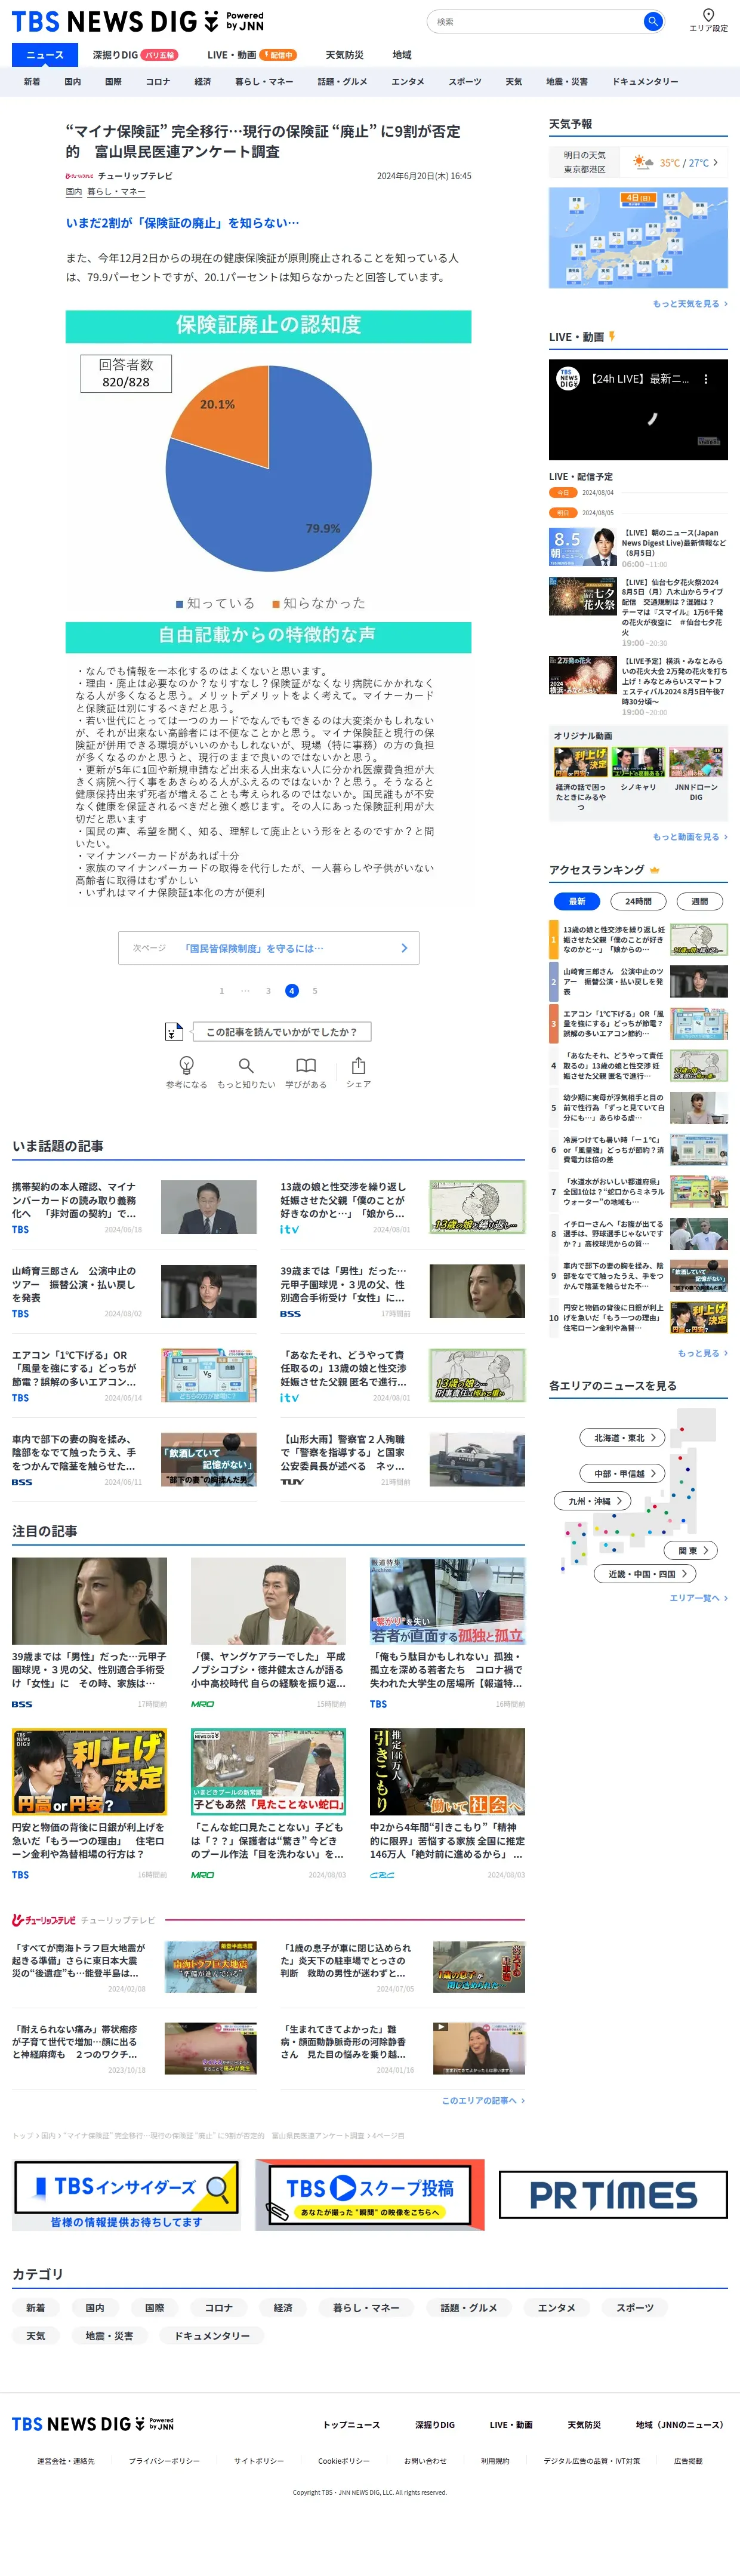
Task: Click the TBS NEWS DIG header logo
Action: click(138, 21)
